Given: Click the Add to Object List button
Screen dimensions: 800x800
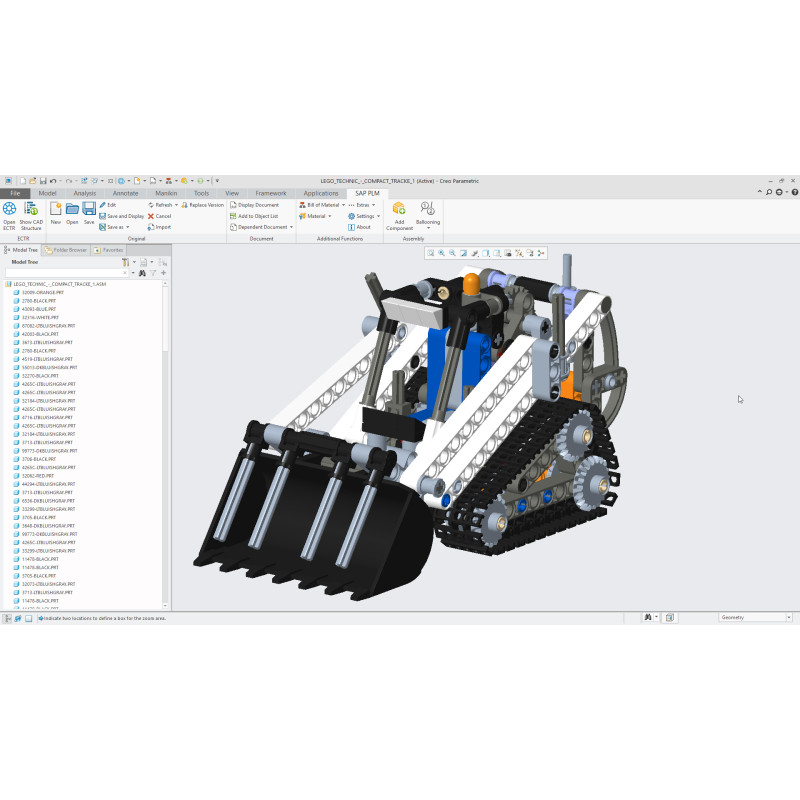Looking at the screenshot, I should pos(256,216).
